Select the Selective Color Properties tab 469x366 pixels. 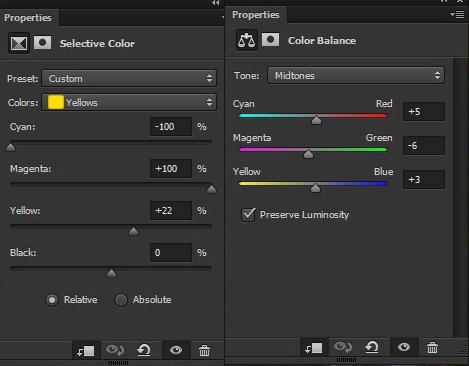[28, 17]
